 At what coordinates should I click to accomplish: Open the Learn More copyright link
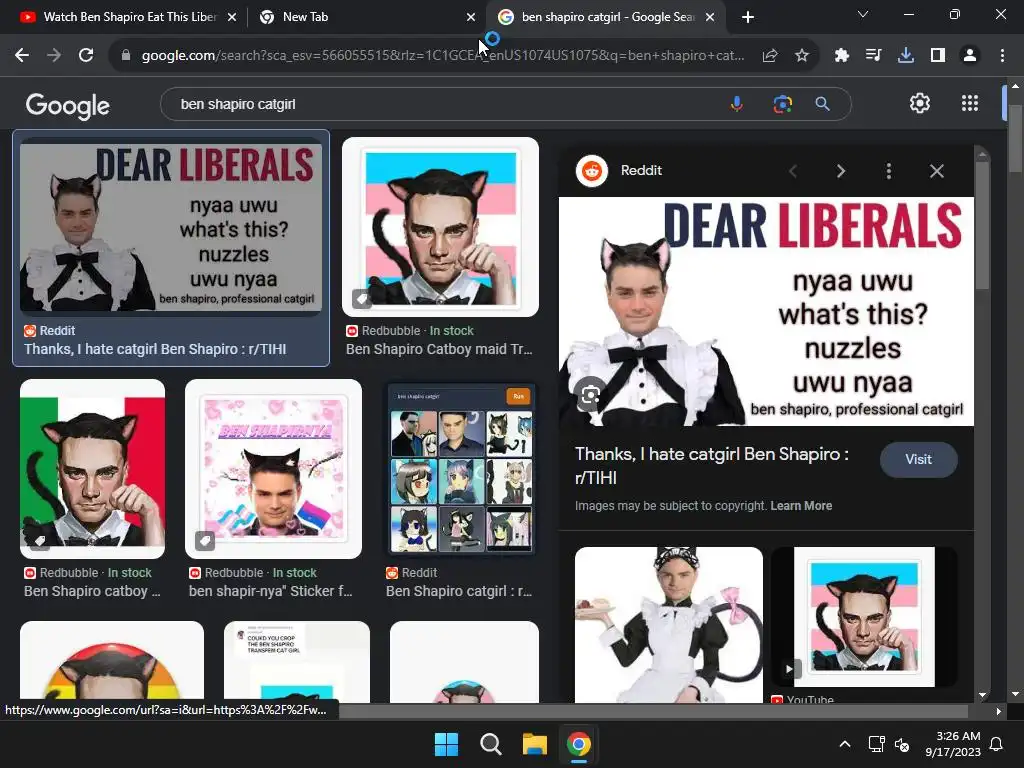(801, 505)
